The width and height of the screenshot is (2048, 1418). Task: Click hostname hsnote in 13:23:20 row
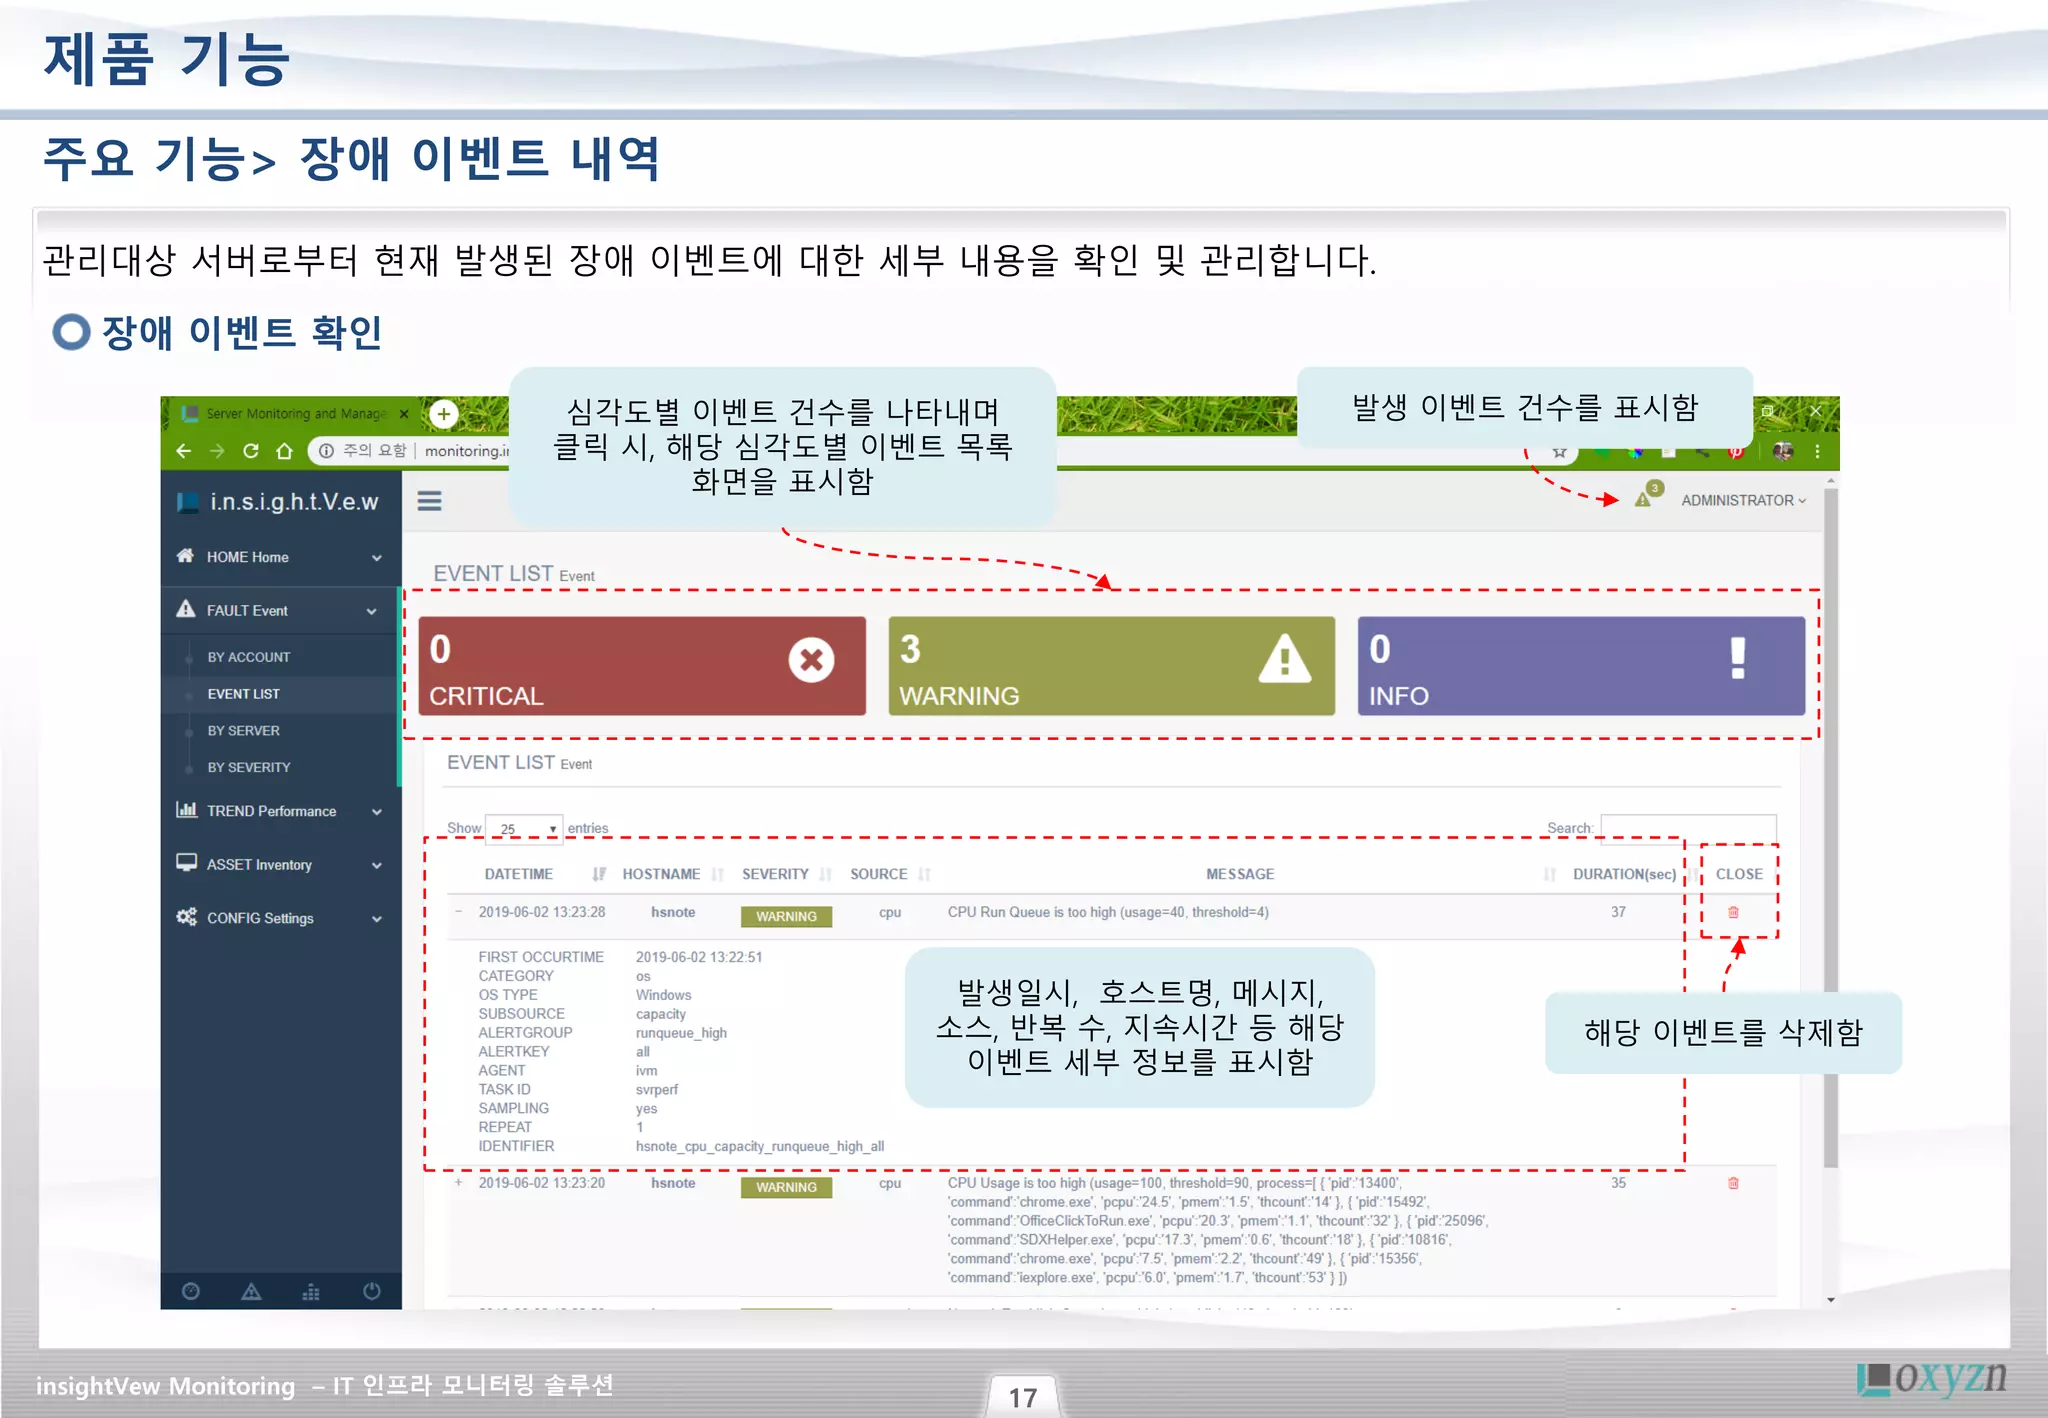[x=673, y=1183]
